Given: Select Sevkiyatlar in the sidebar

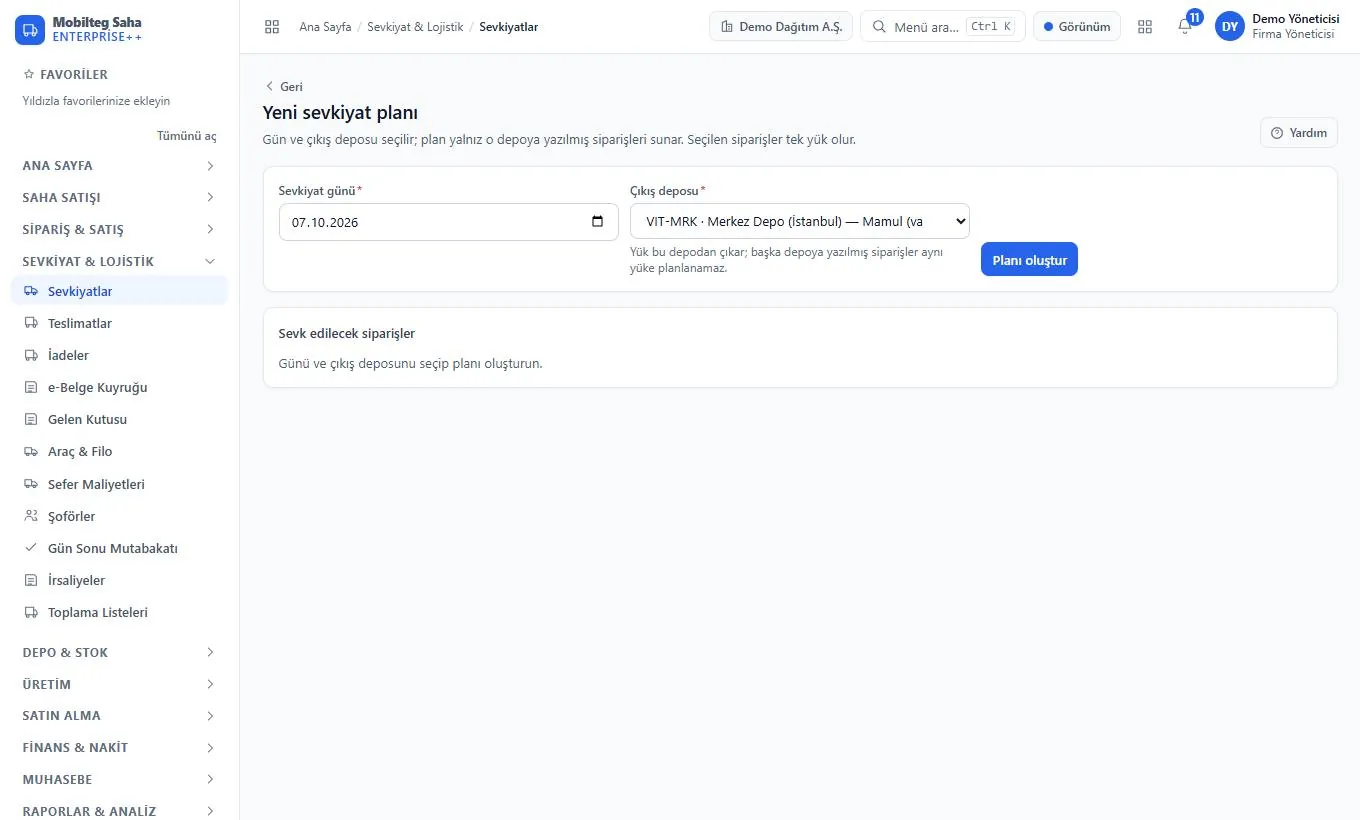Looking at the screenshot, I should 119,291.
